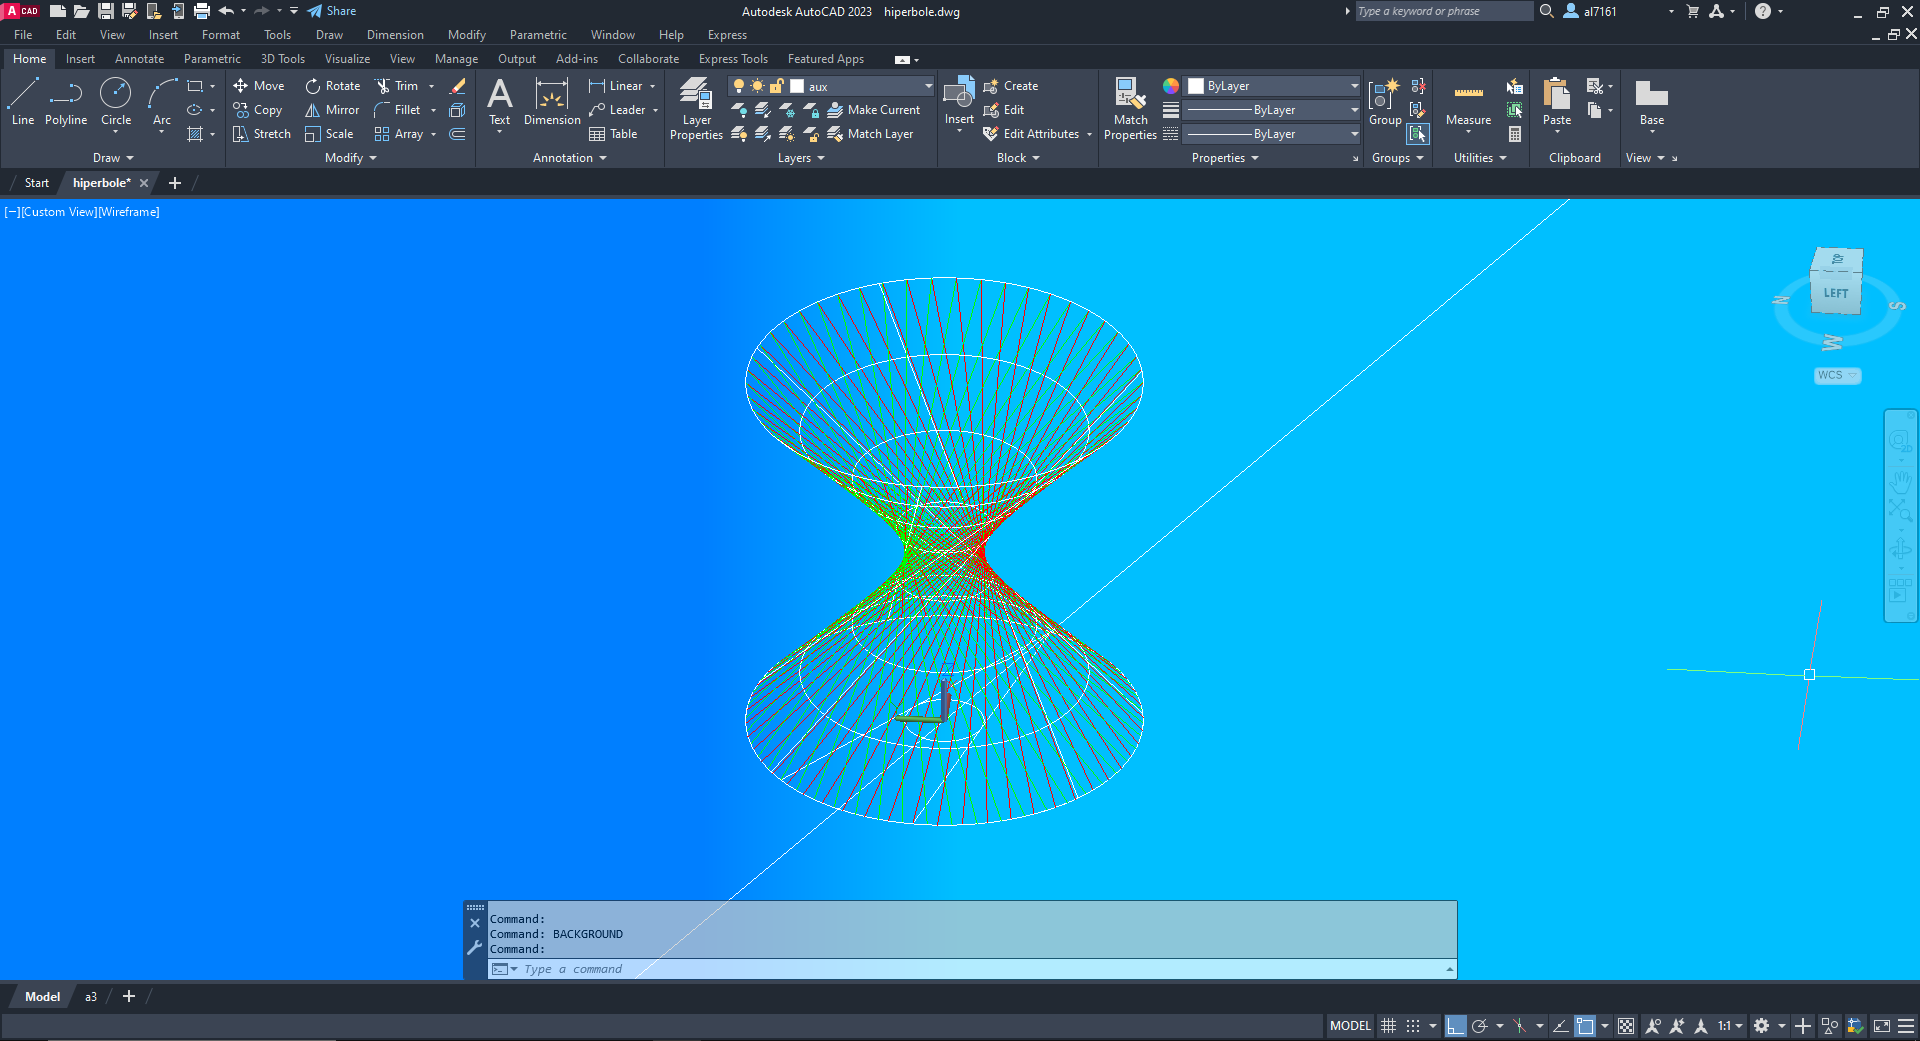Click the Erase tool icon

tap(458, 86)
